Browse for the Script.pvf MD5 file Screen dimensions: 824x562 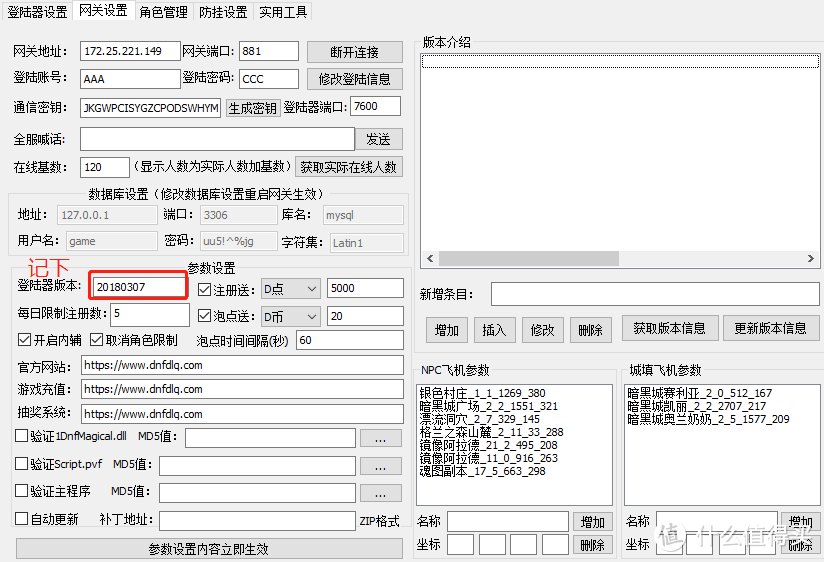pyautogui.click(x=380, y=466)
